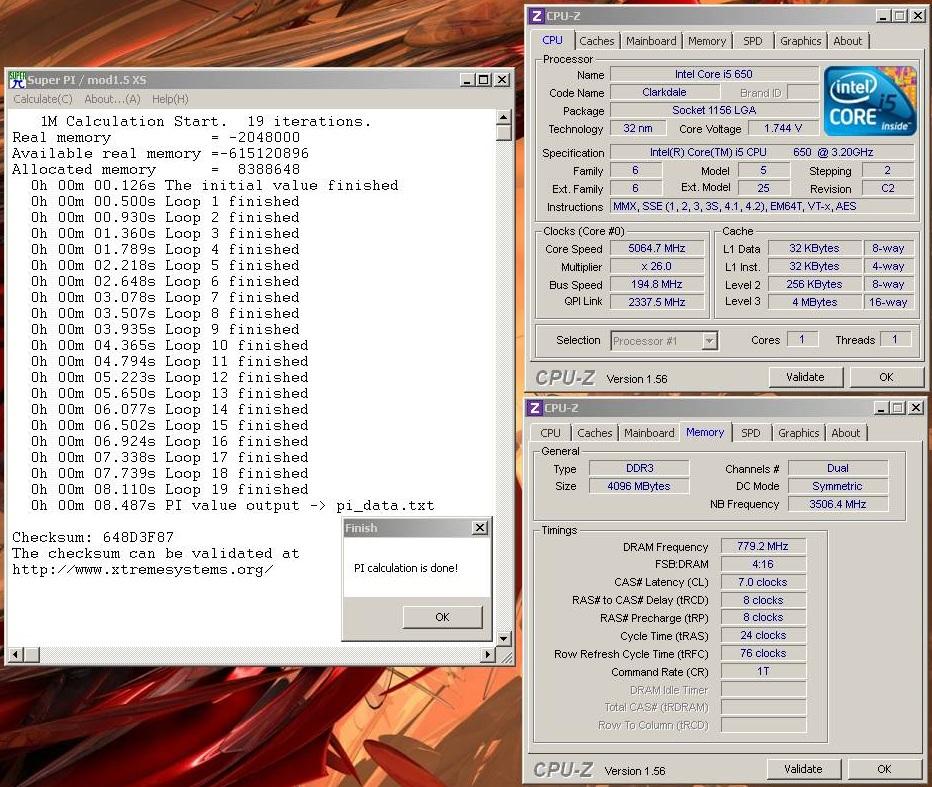Click the Revision value 'C2'

pyautogui.click(x=887, y=188)
